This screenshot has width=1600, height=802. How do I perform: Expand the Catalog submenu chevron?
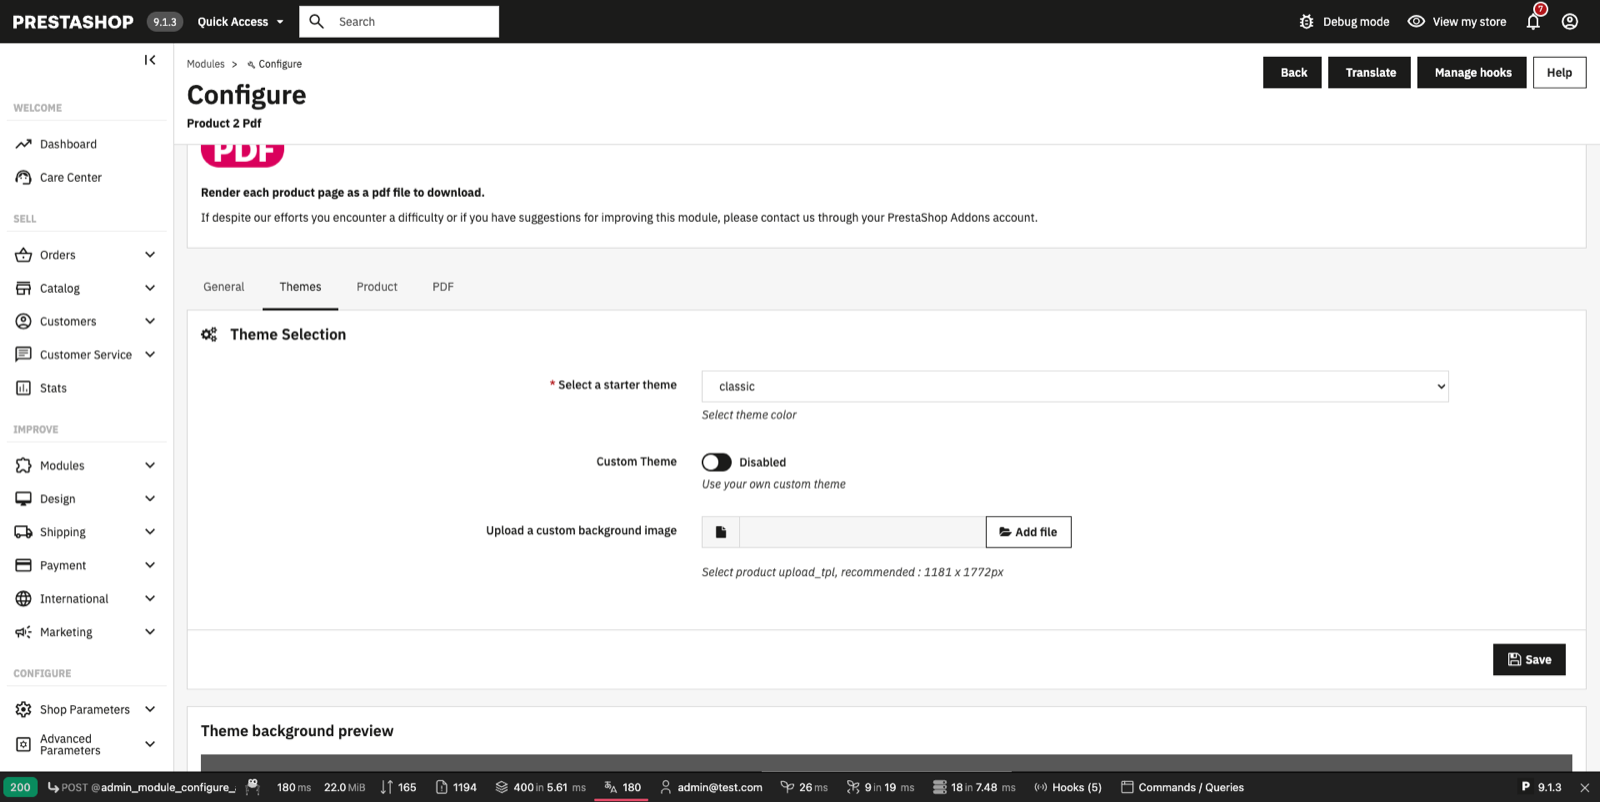point(150,288)
